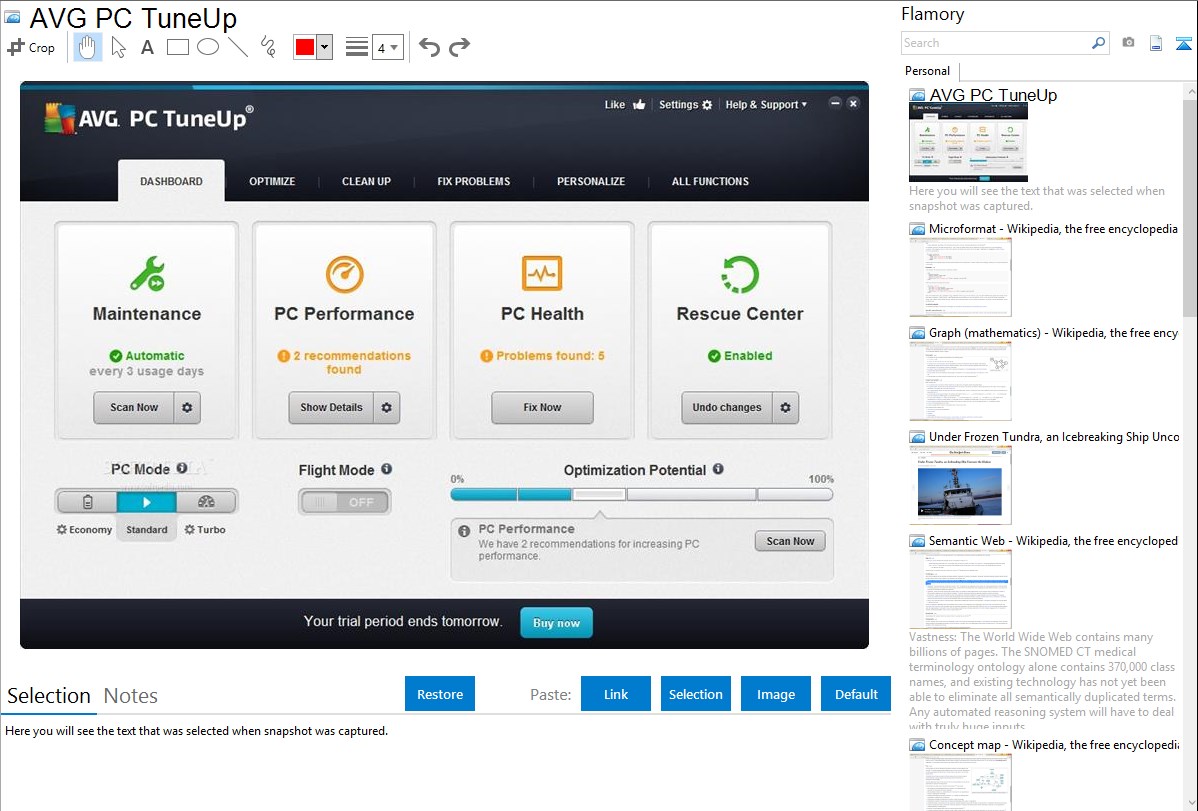
Task: Switch PC Mode to Turbo gauge button
Action: pos(206,502)
